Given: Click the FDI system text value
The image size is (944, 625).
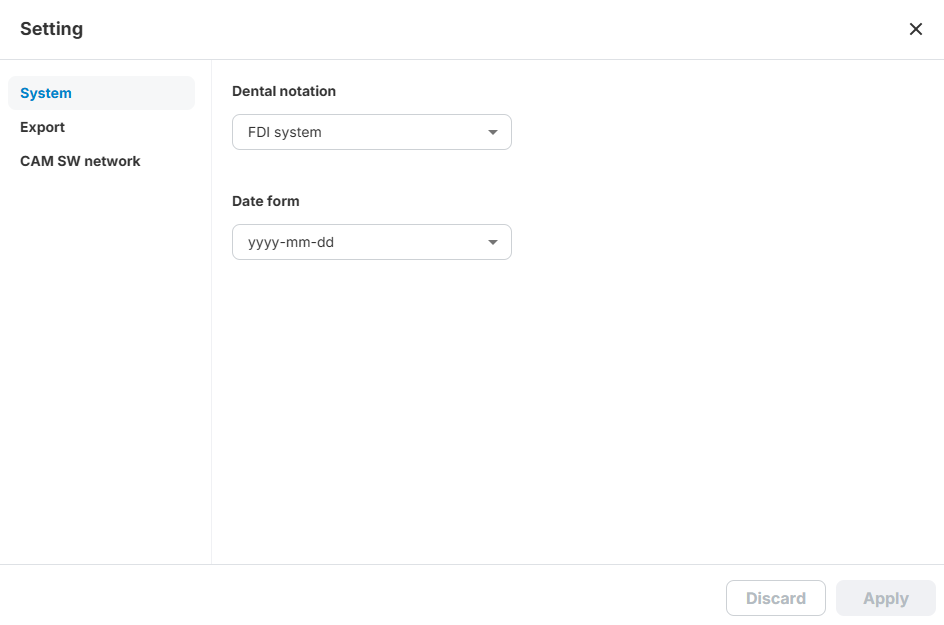Looking at the screenshot, I should point(285,132).
